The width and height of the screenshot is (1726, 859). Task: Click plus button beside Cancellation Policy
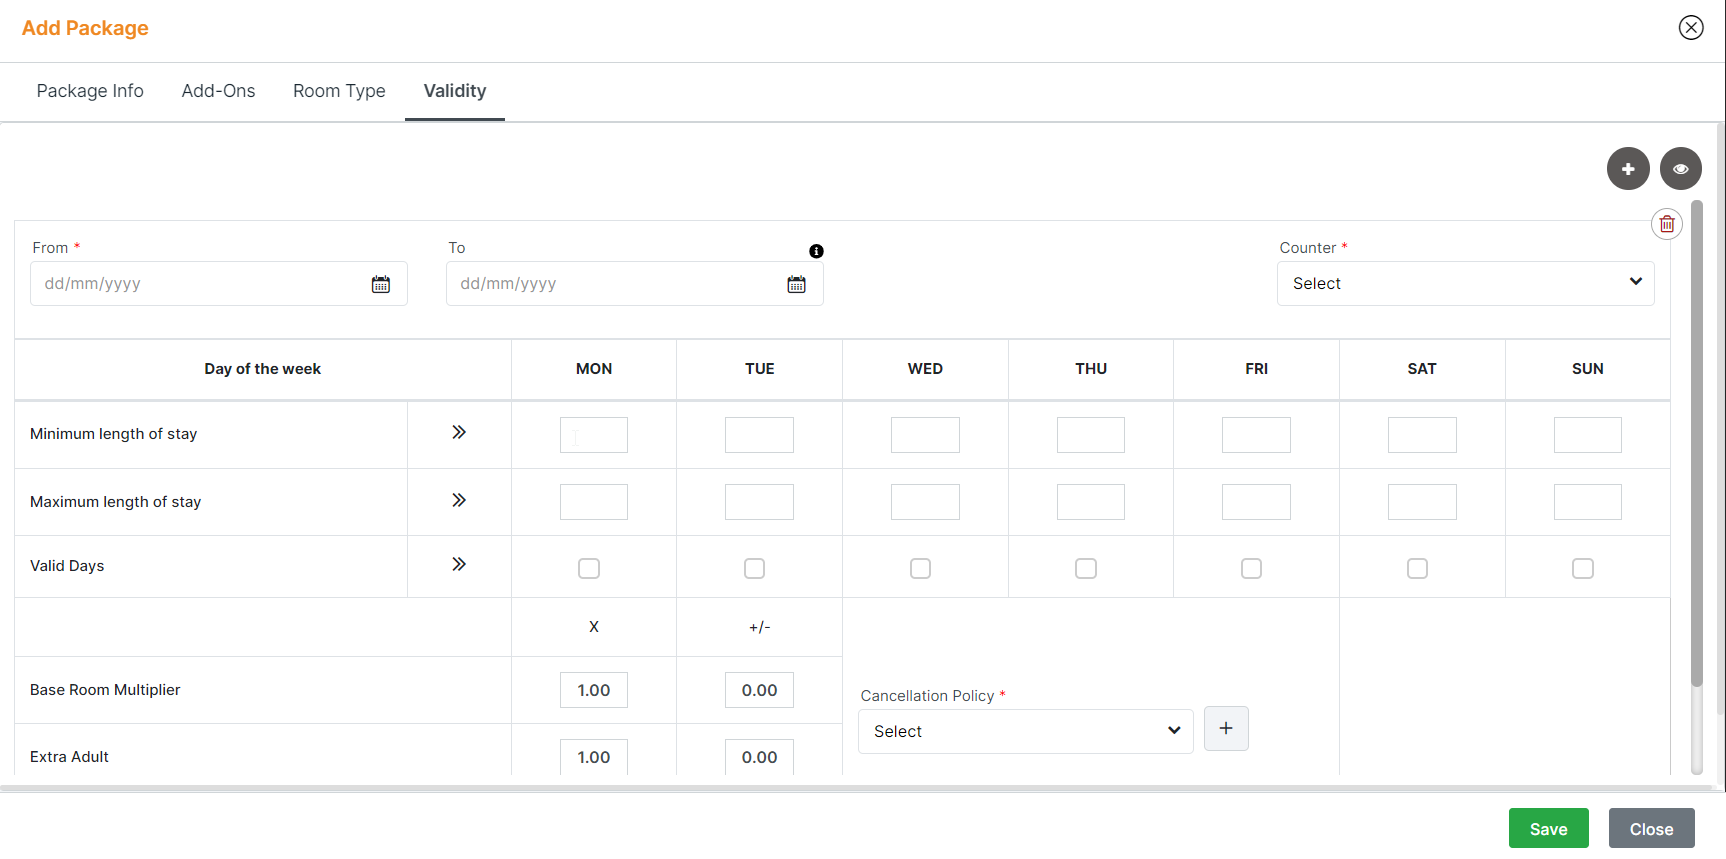click(1225, 728)
